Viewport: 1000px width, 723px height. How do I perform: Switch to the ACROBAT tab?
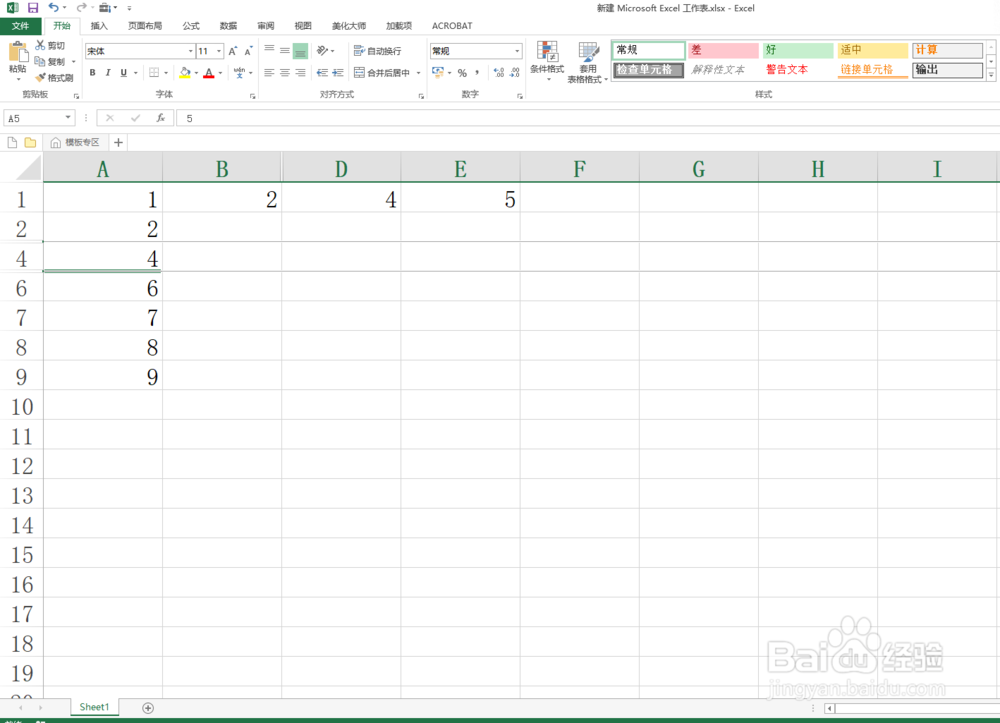[452, 26]
